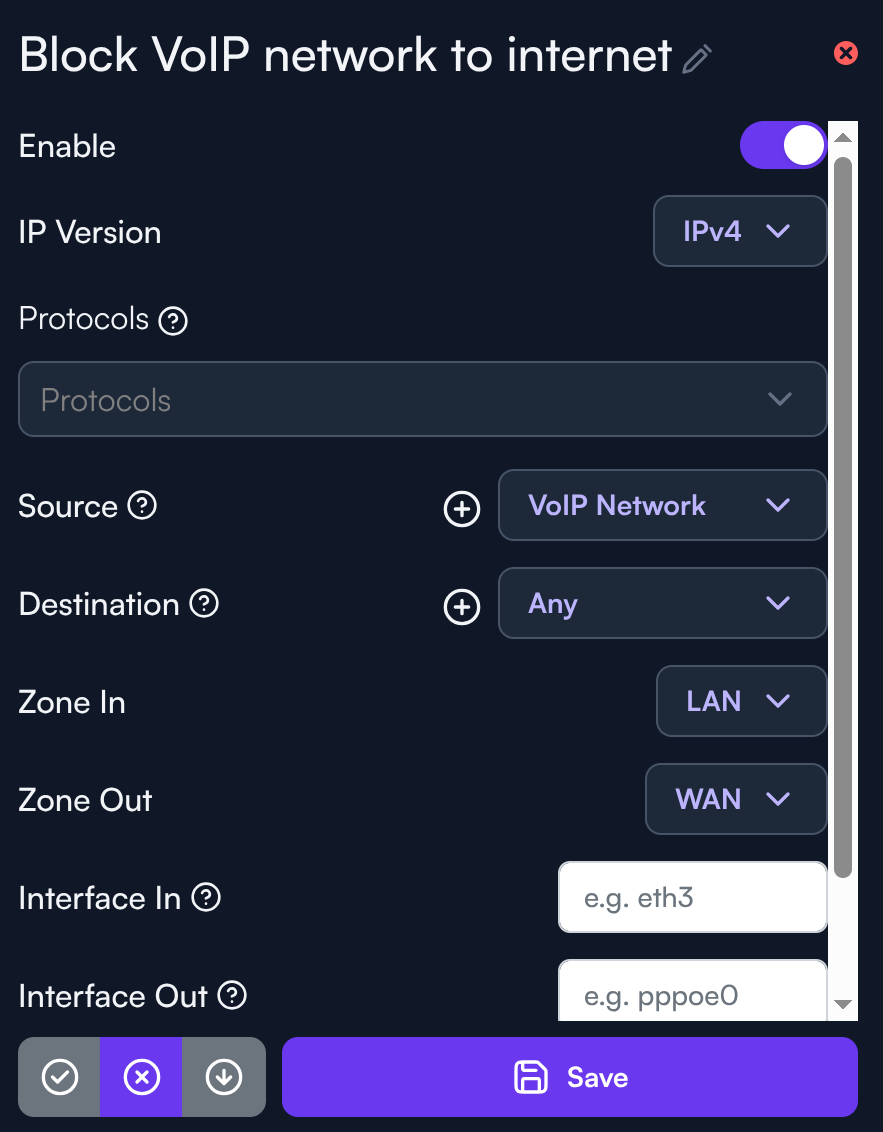Viewport: 883px width, 1132px height.
Task: Disable the rule with the Enable toggle
Action: (782, 146)
